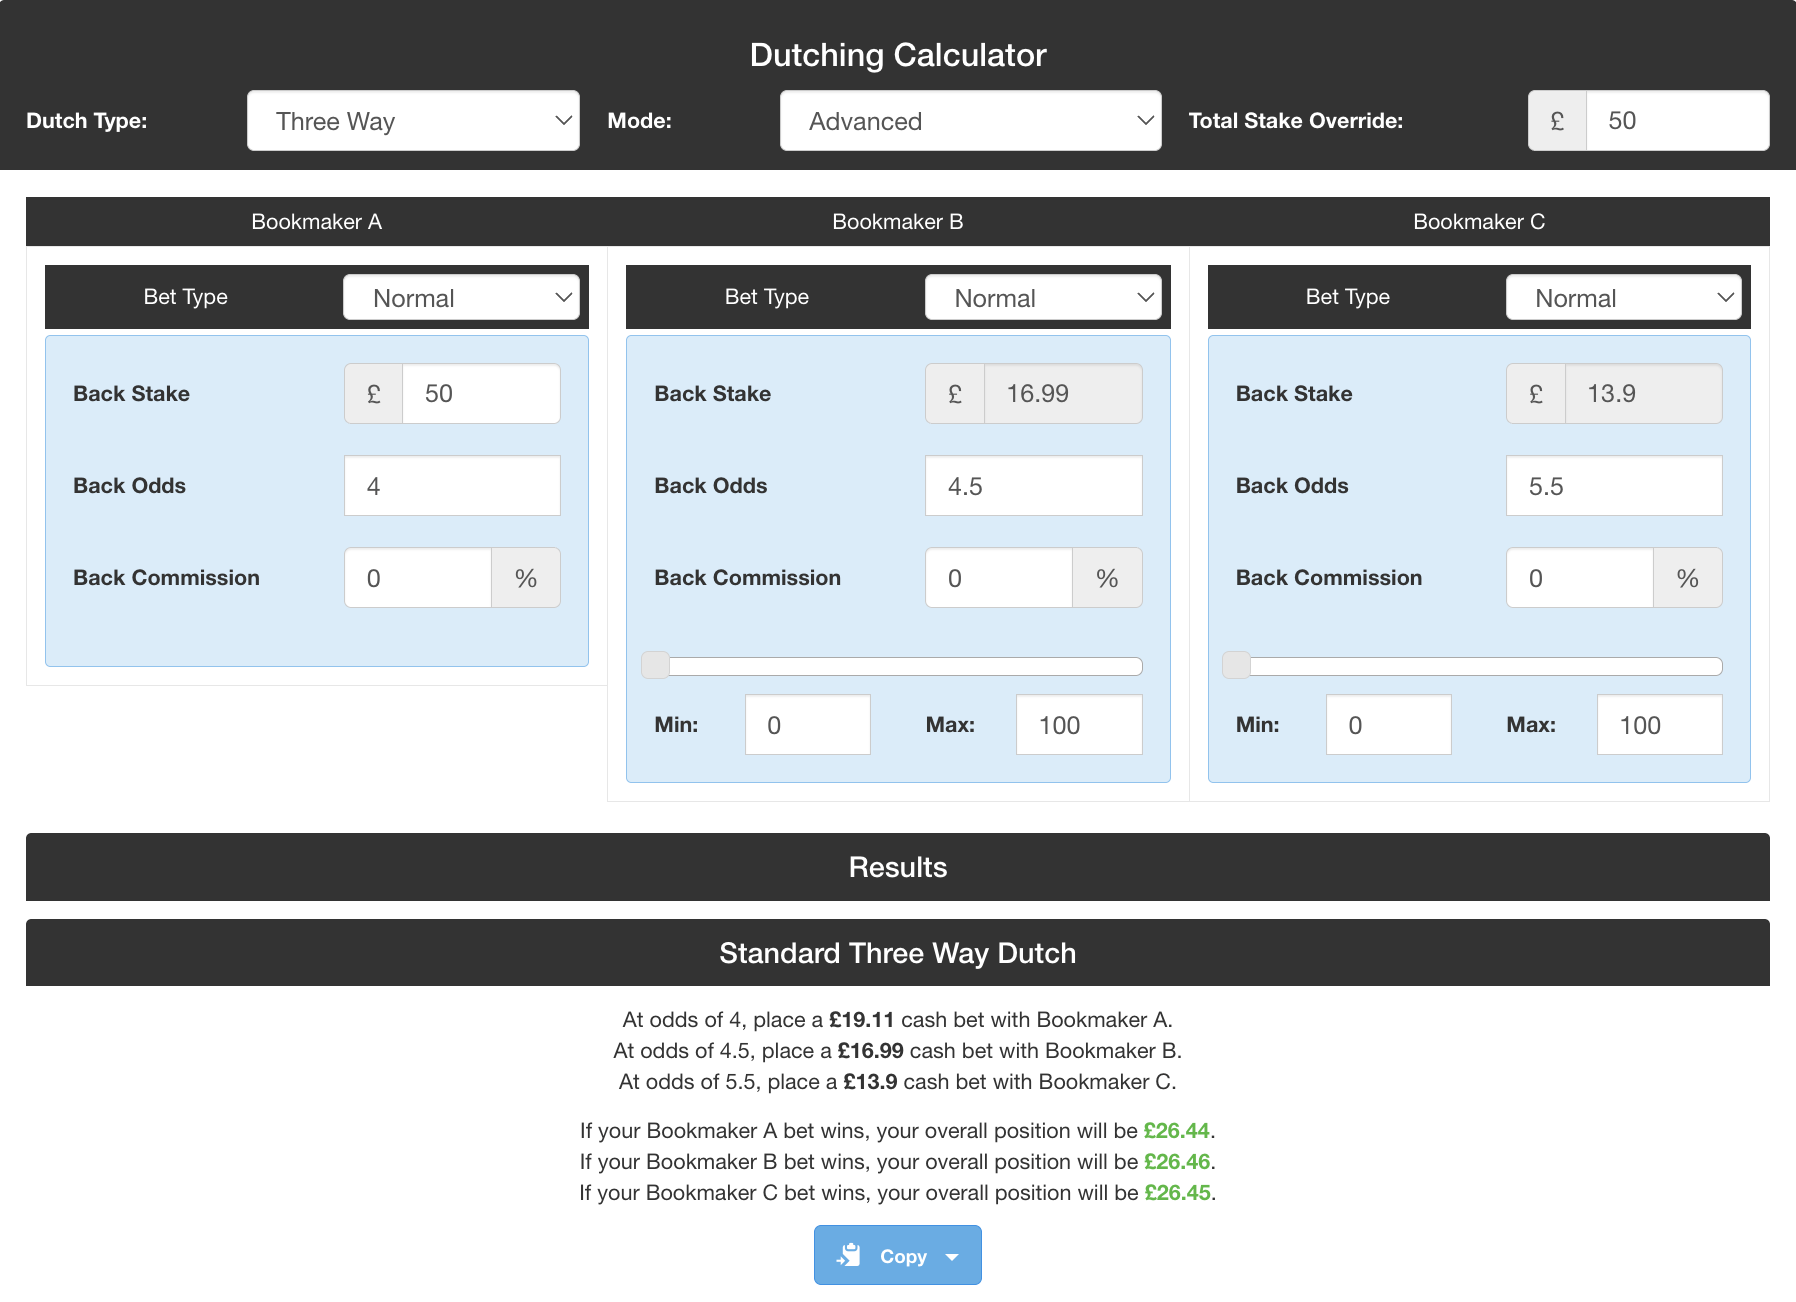This screenshot has width=1796, height=1302.
Task: Click the Dutching Calculator title
Action: [898, 55]
